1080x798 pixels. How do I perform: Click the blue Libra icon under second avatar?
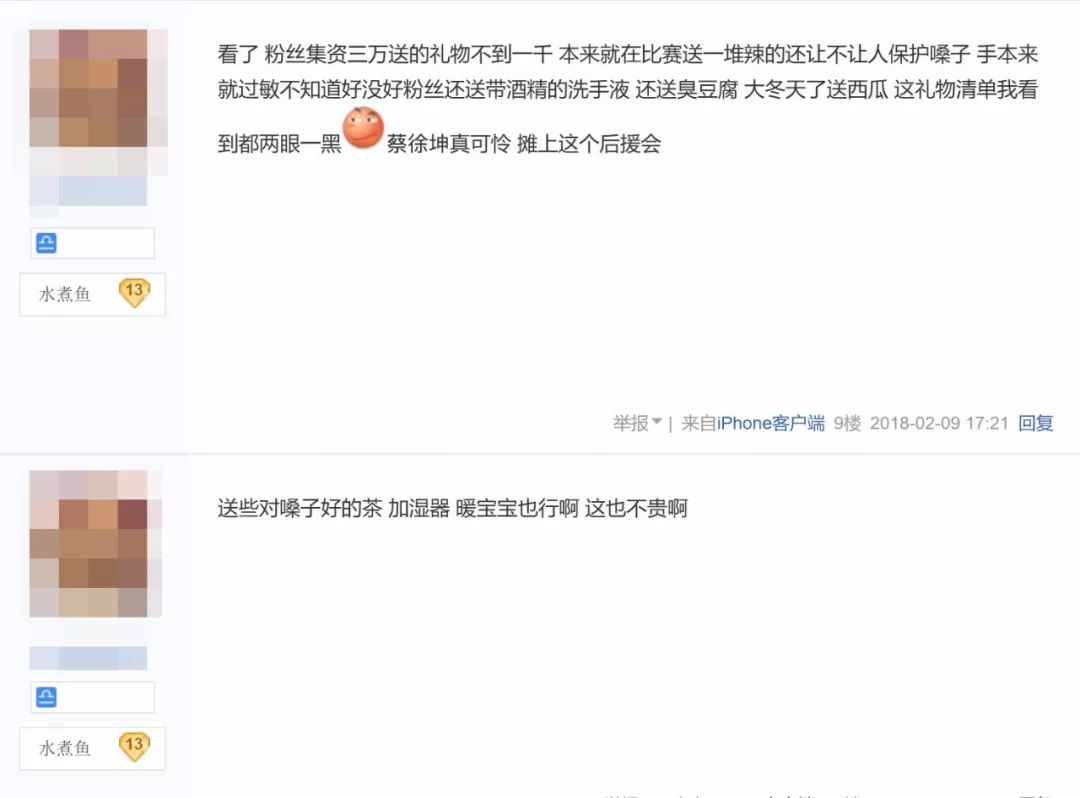pos(46,697)
